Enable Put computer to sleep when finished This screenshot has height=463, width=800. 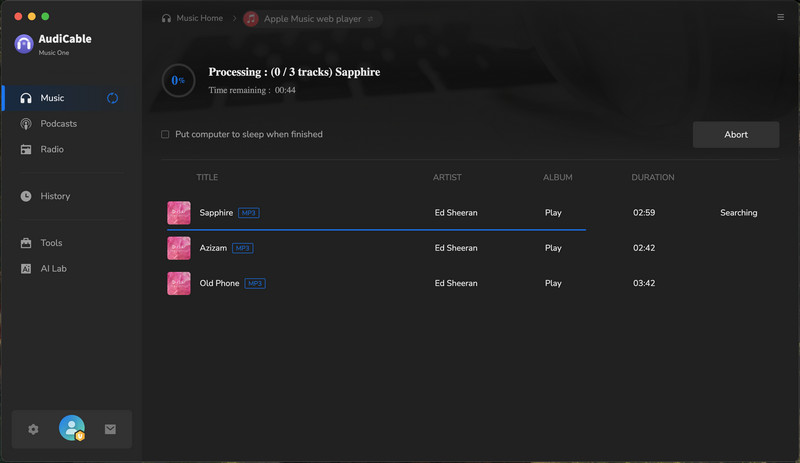click(165, 134)
